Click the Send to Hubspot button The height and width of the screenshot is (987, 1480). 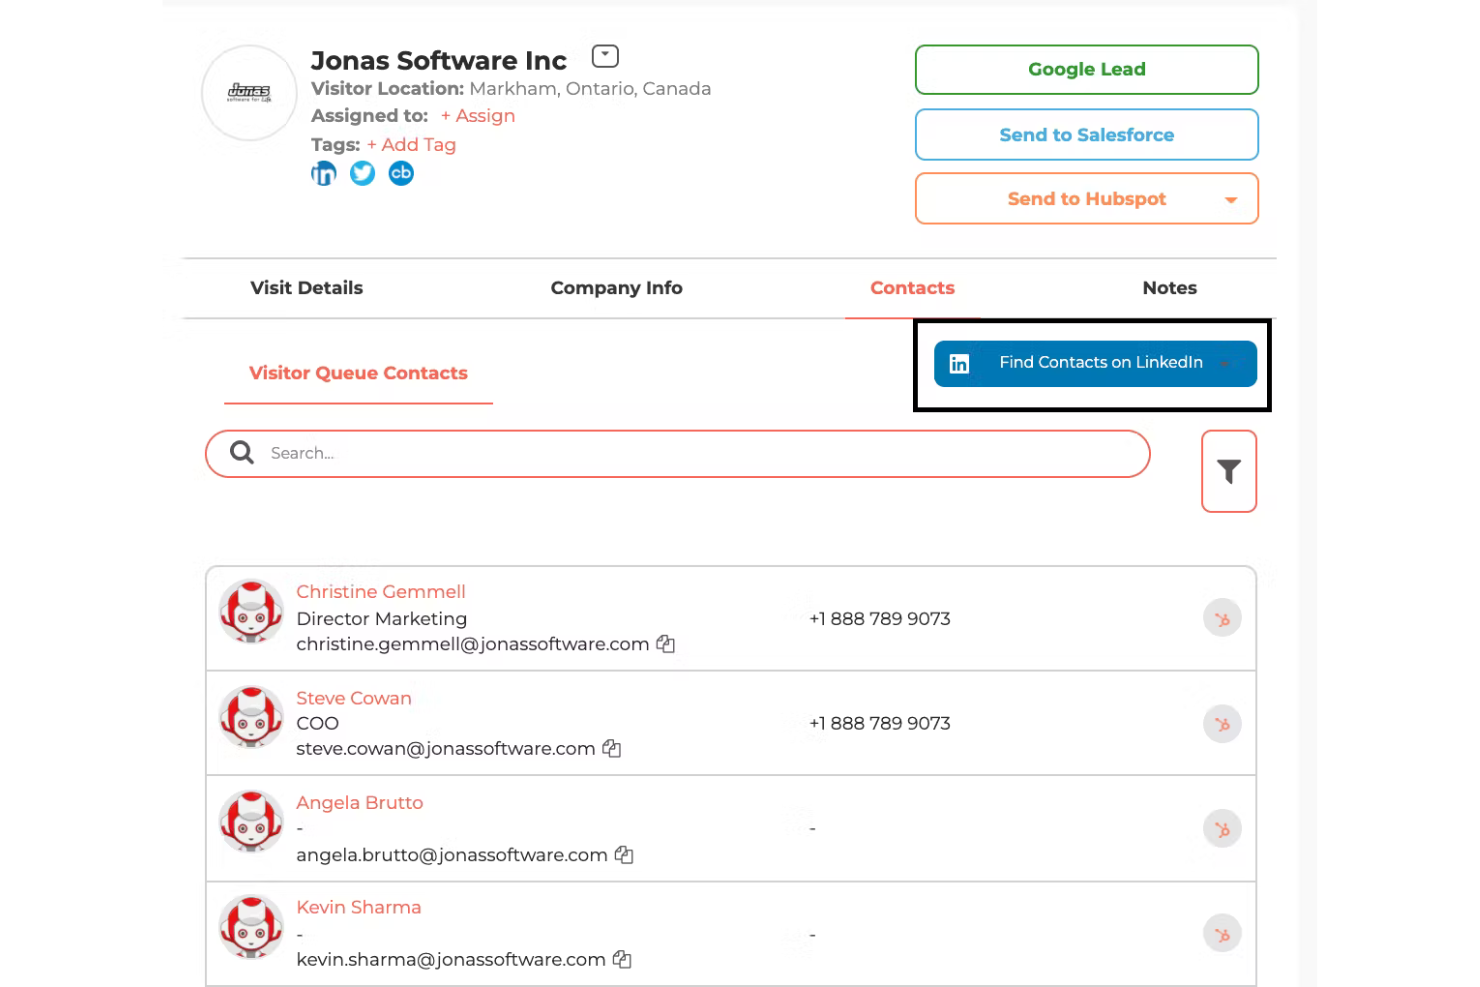[x=1087, y=199]
